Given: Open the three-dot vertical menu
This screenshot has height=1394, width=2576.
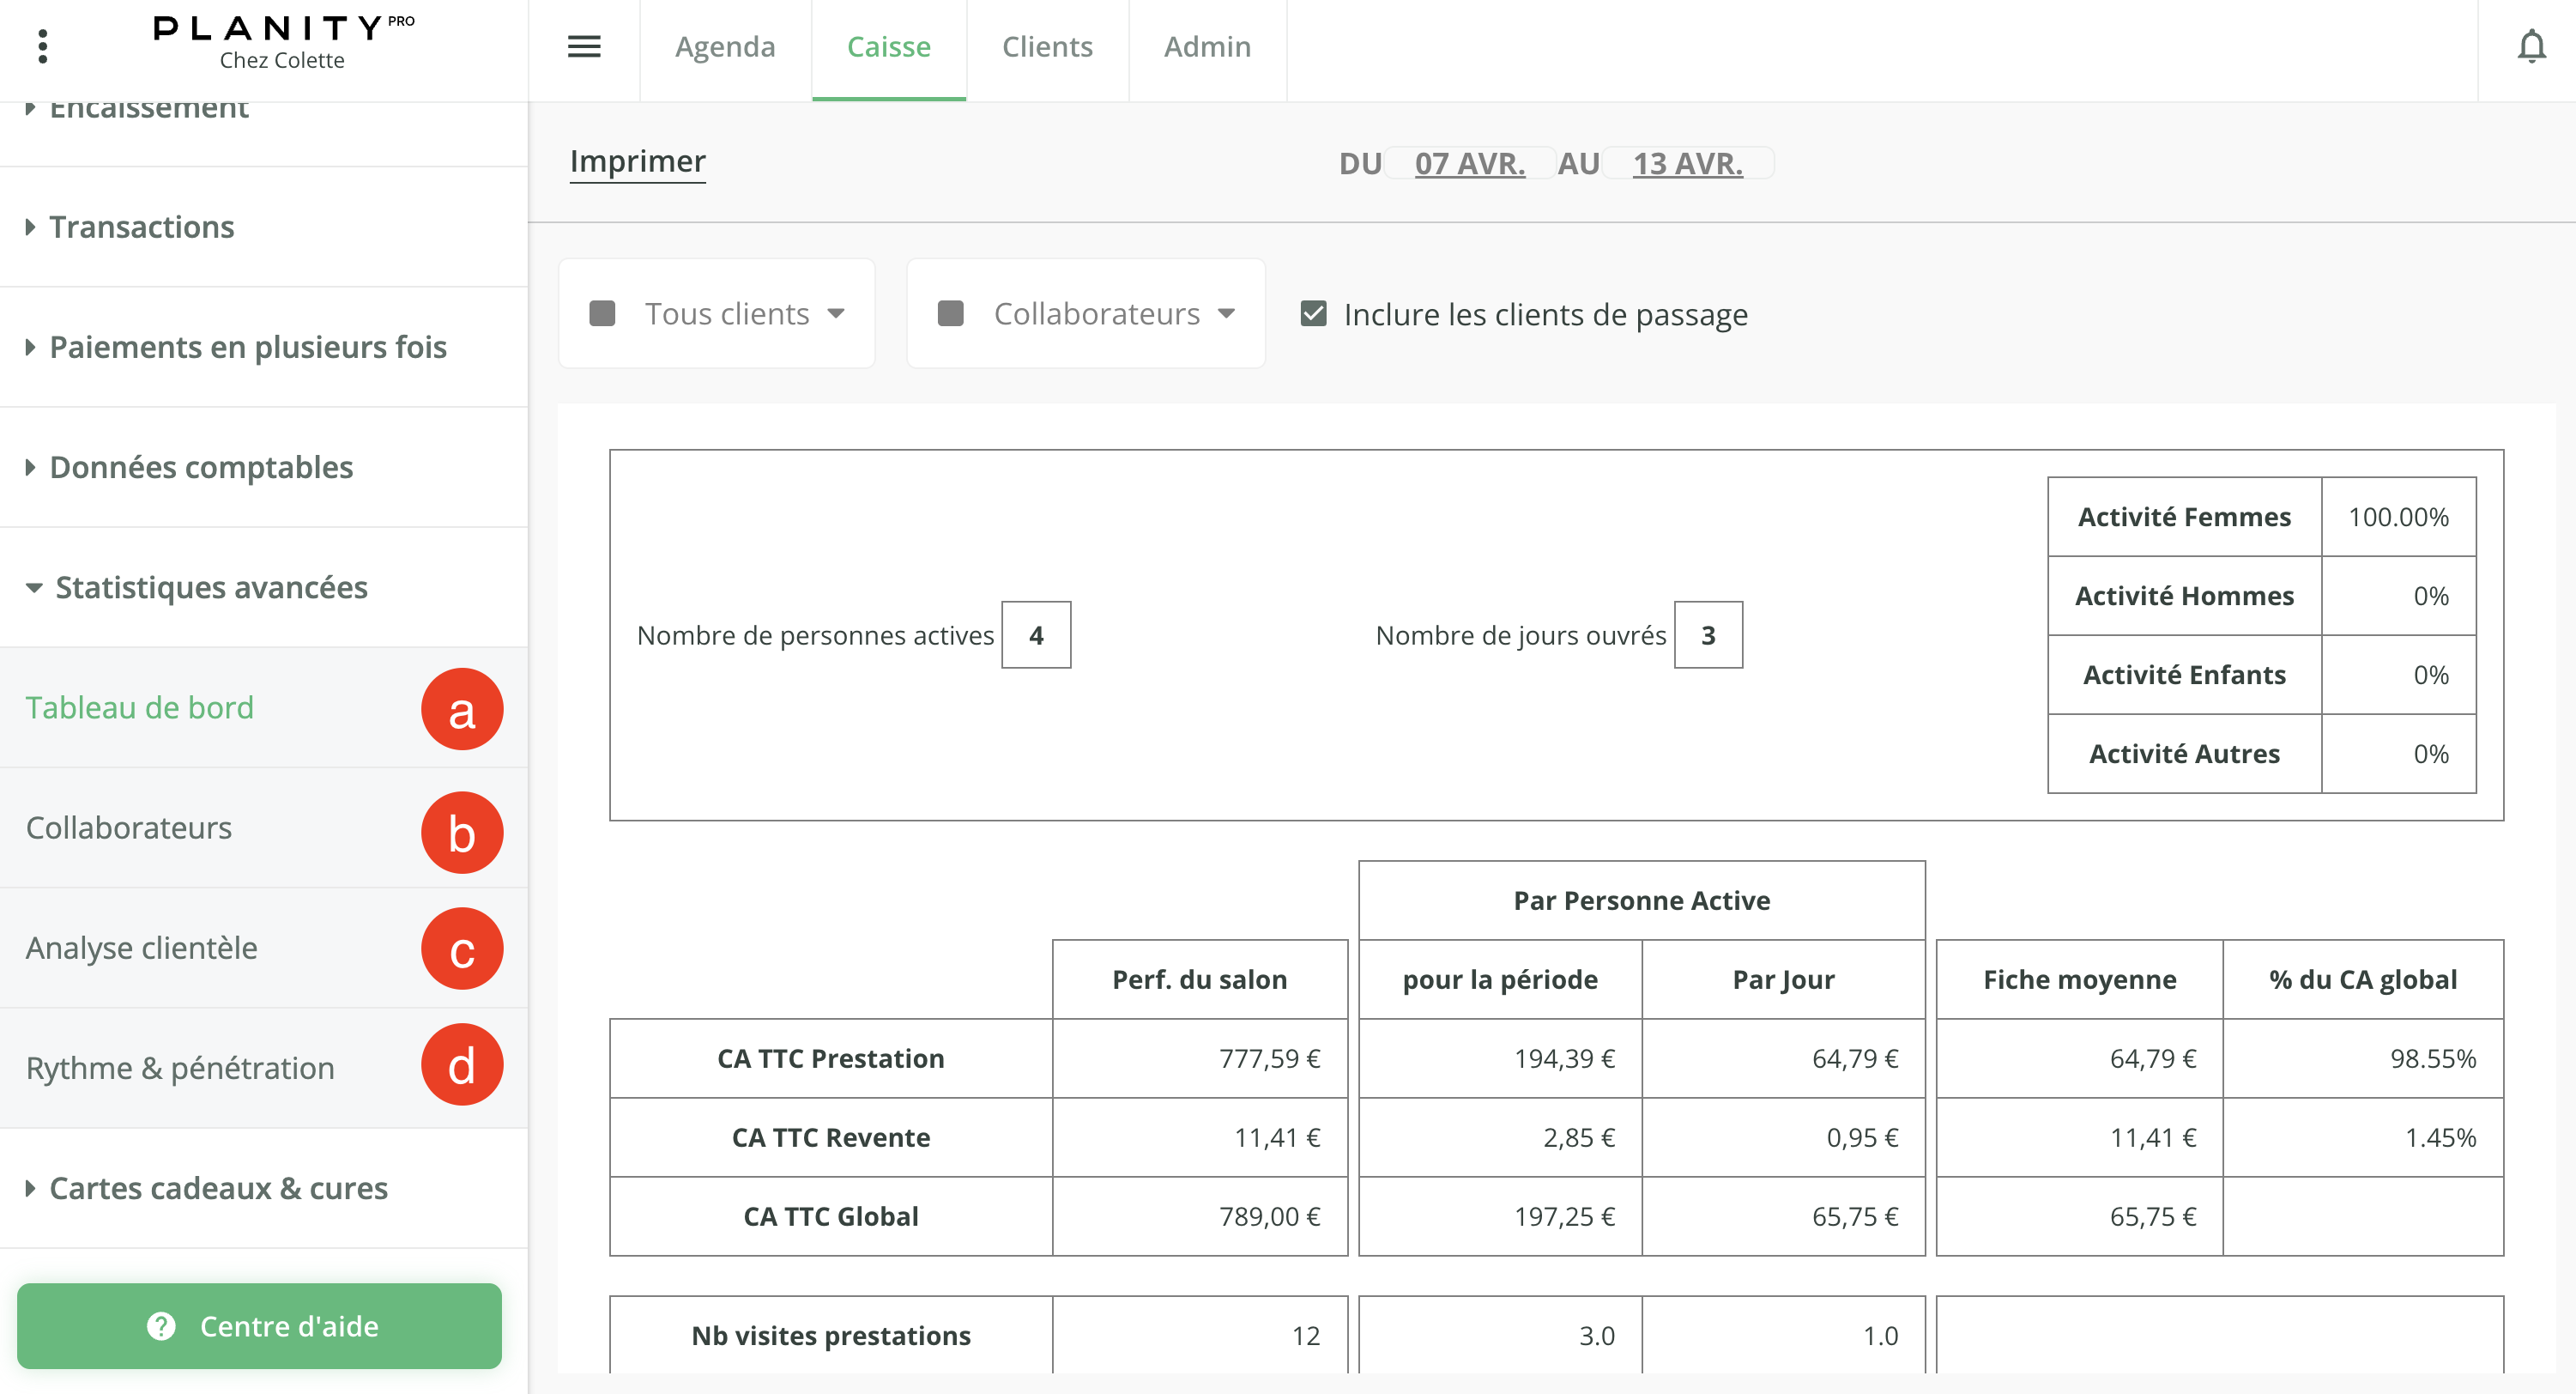Looking at the screenshot, I should pos(42,46).
